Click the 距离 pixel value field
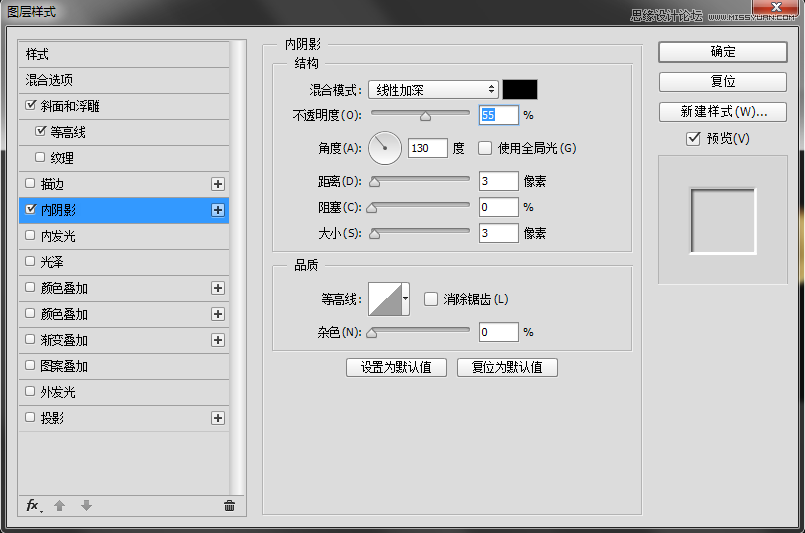The height and width of the screenshot is (533, 805). [499, 181]
